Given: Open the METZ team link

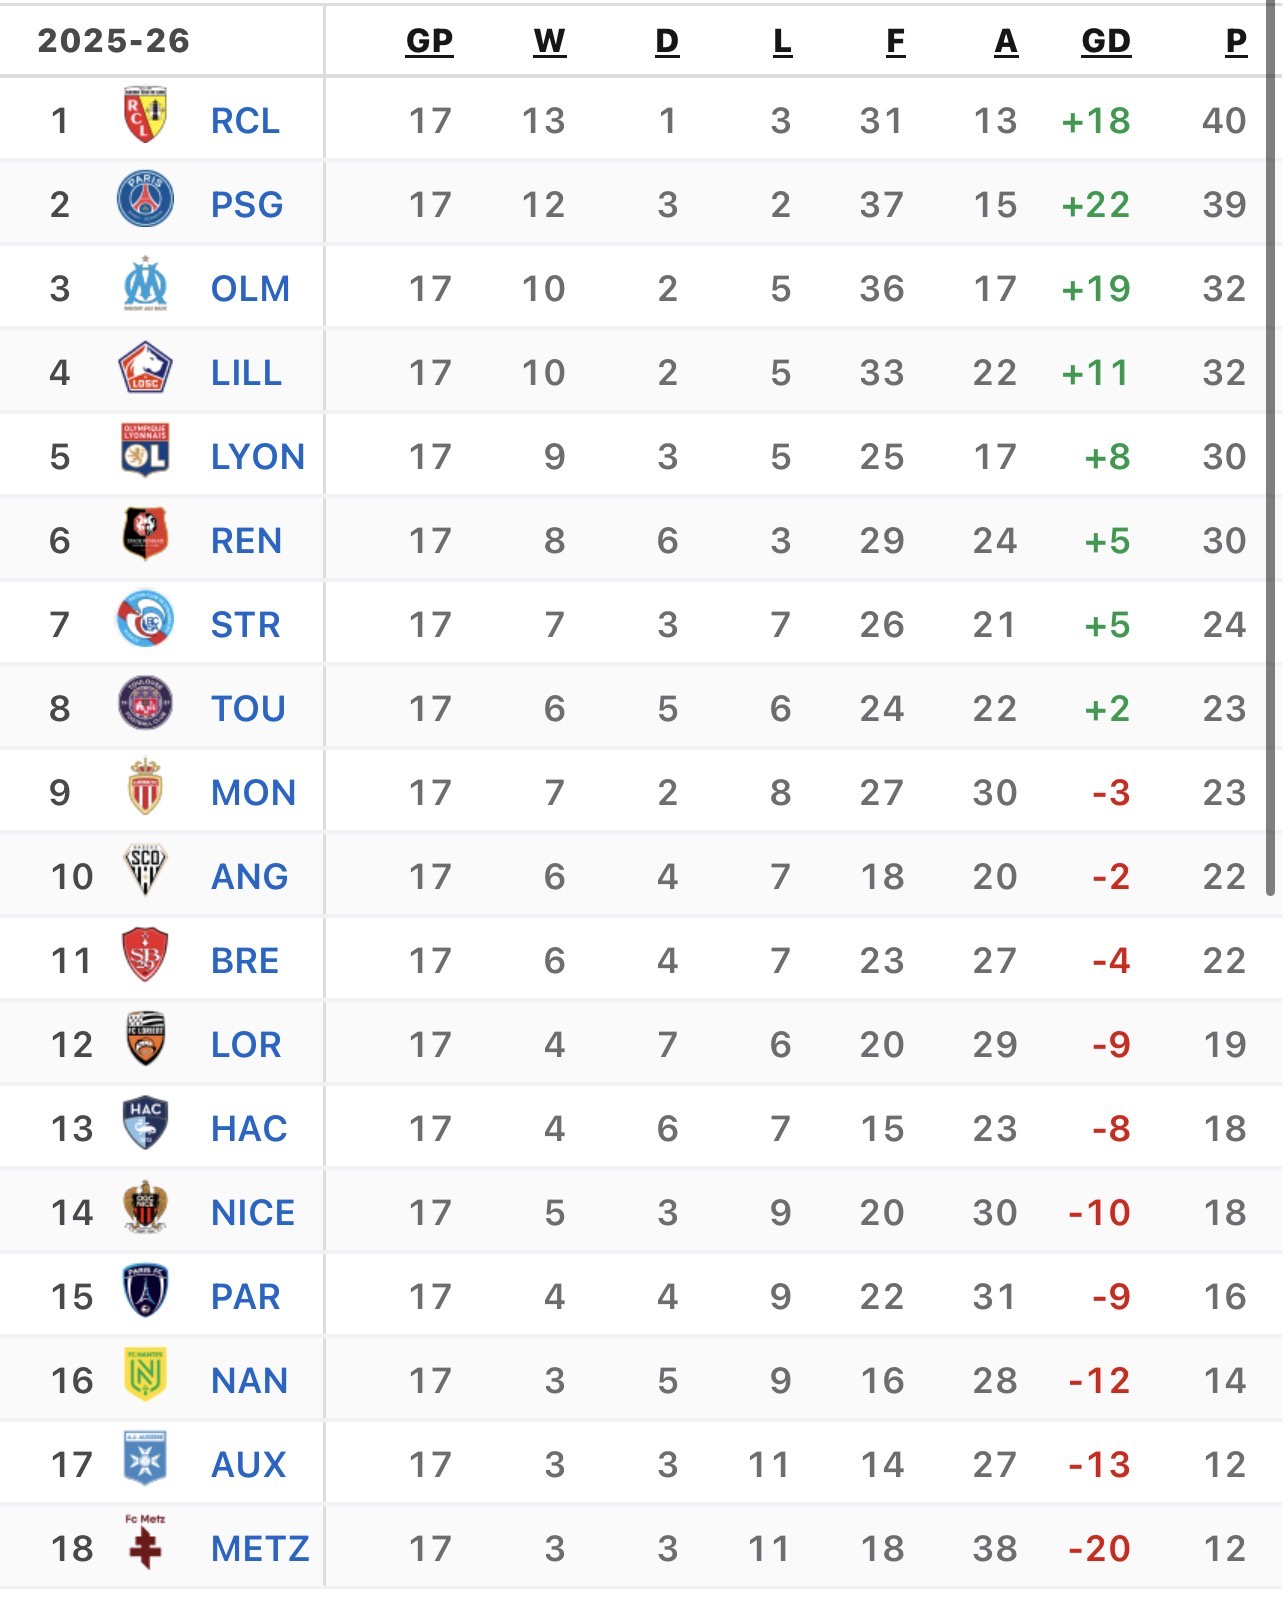Looking at the screenshot, I should point(260,1549).
